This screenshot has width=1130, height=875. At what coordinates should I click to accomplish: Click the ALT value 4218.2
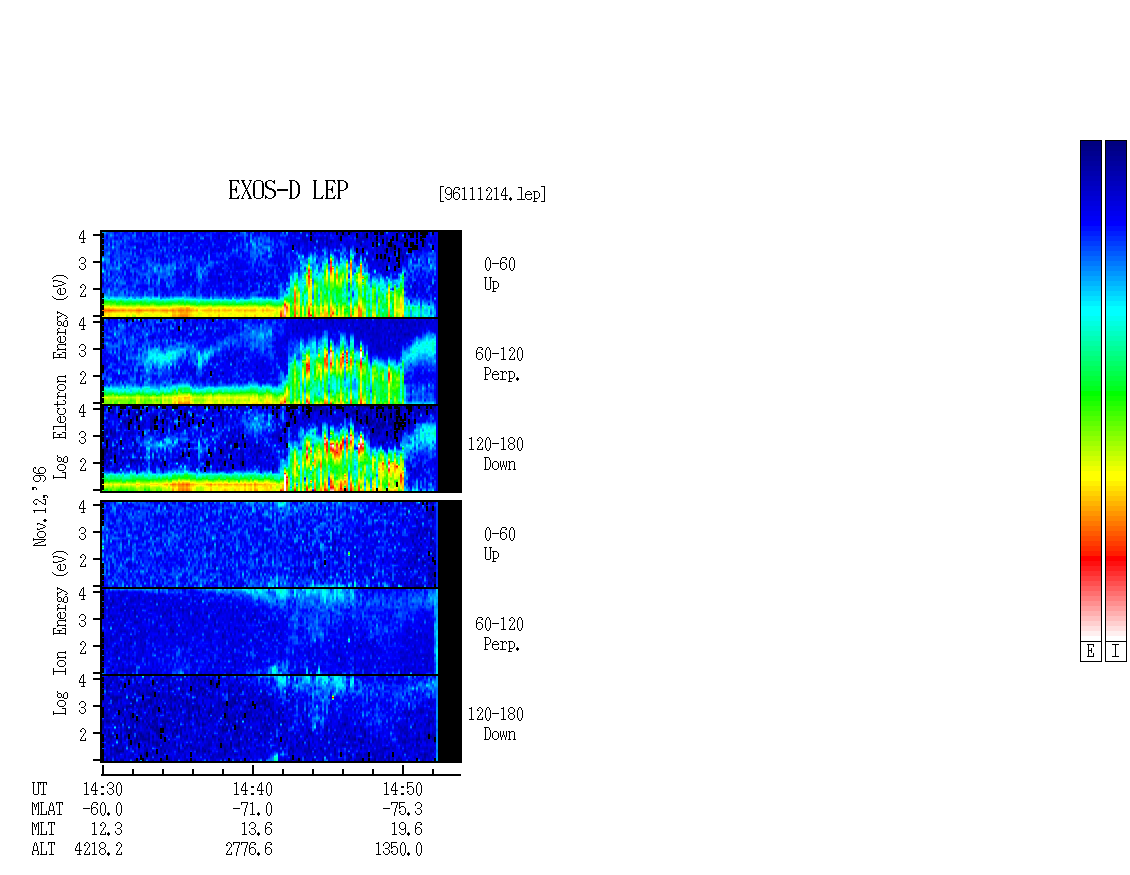[99, 850]
